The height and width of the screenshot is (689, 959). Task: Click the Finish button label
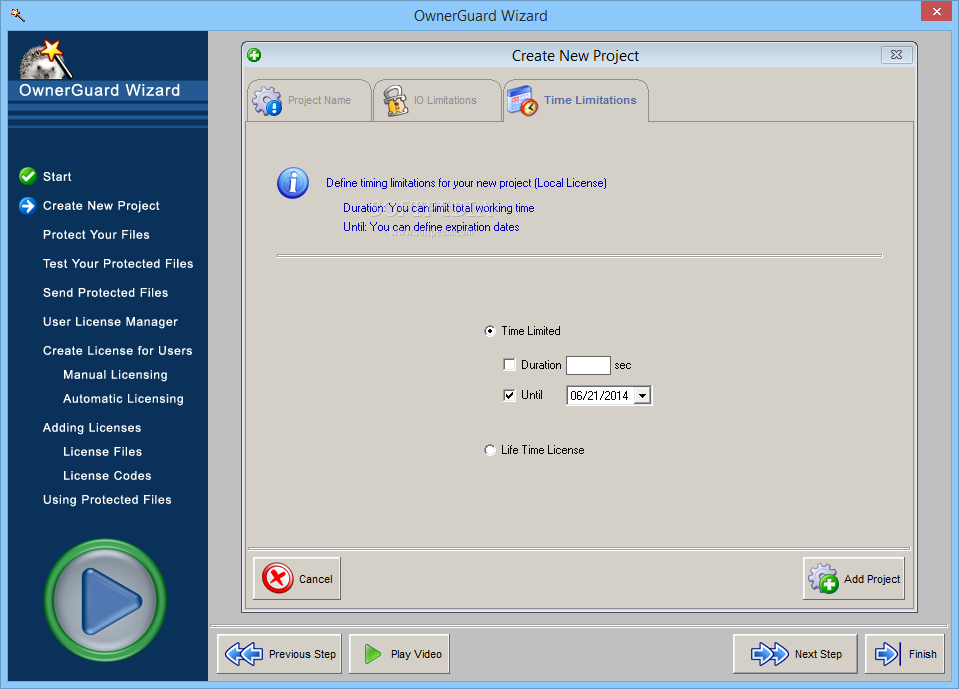(922, 654)
